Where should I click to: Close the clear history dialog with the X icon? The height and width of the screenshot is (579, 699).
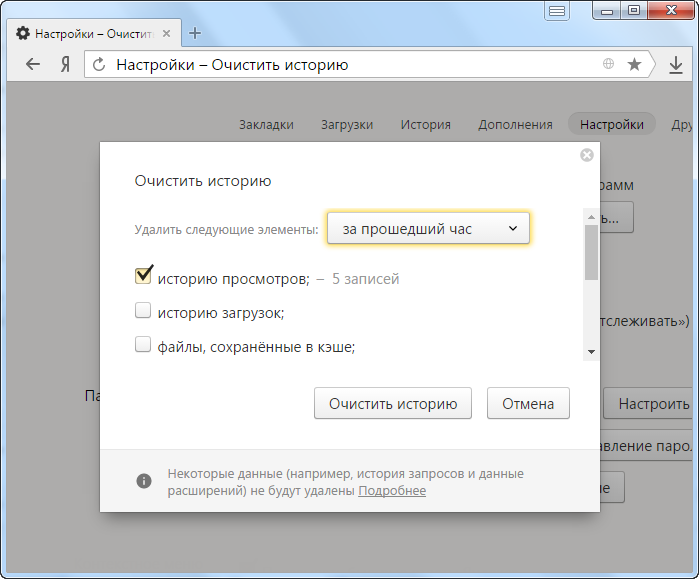tap(587, 155)
